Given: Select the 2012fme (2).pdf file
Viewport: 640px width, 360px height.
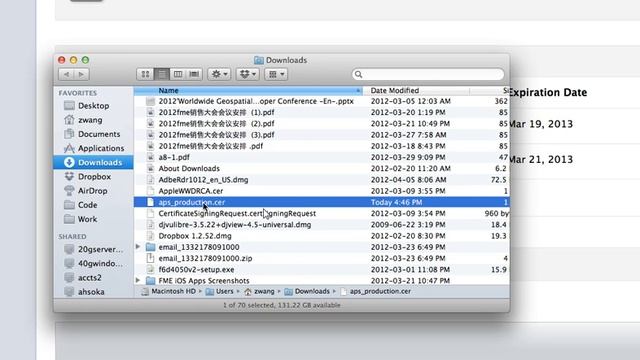Looking at the screenshot, I should click(322, 124).
